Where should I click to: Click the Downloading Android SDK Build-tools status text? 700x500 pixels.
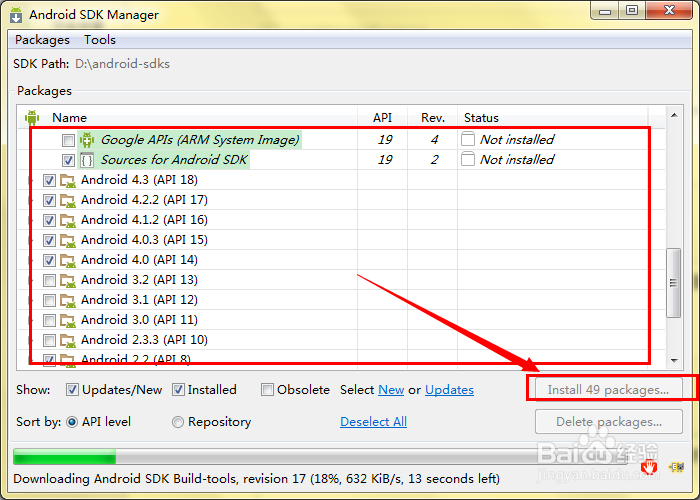(x=256, y=479)
